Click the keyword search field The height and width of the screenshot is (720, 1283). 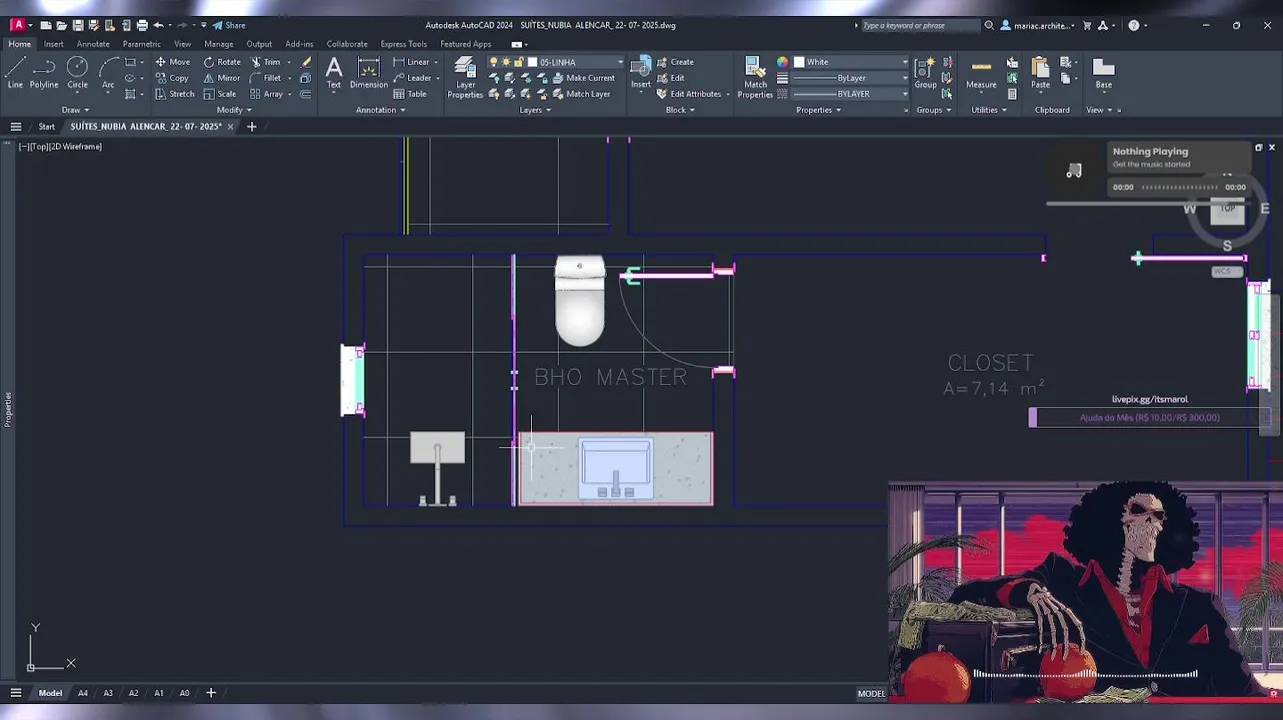(919, 25)
